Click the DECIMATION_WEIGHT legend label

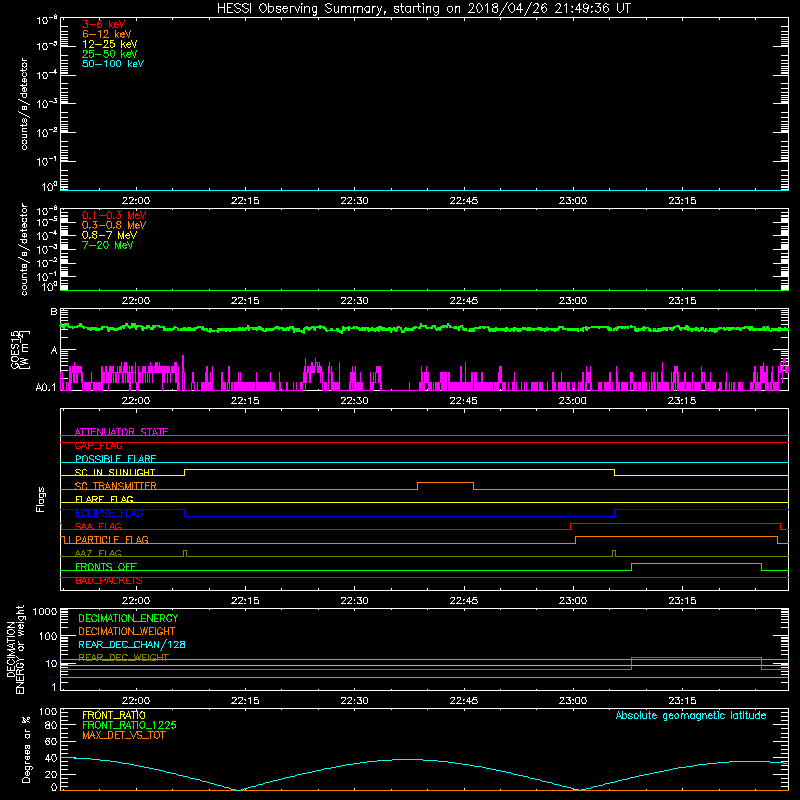click(x=127, y=631)
